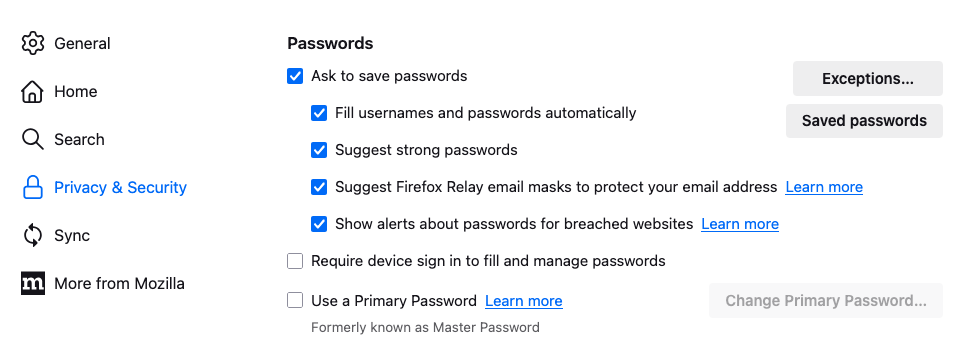Uncheck alerts for breached websites
Image resolution: width=978 pixels, height=364 pixels.
pos(319,224)
